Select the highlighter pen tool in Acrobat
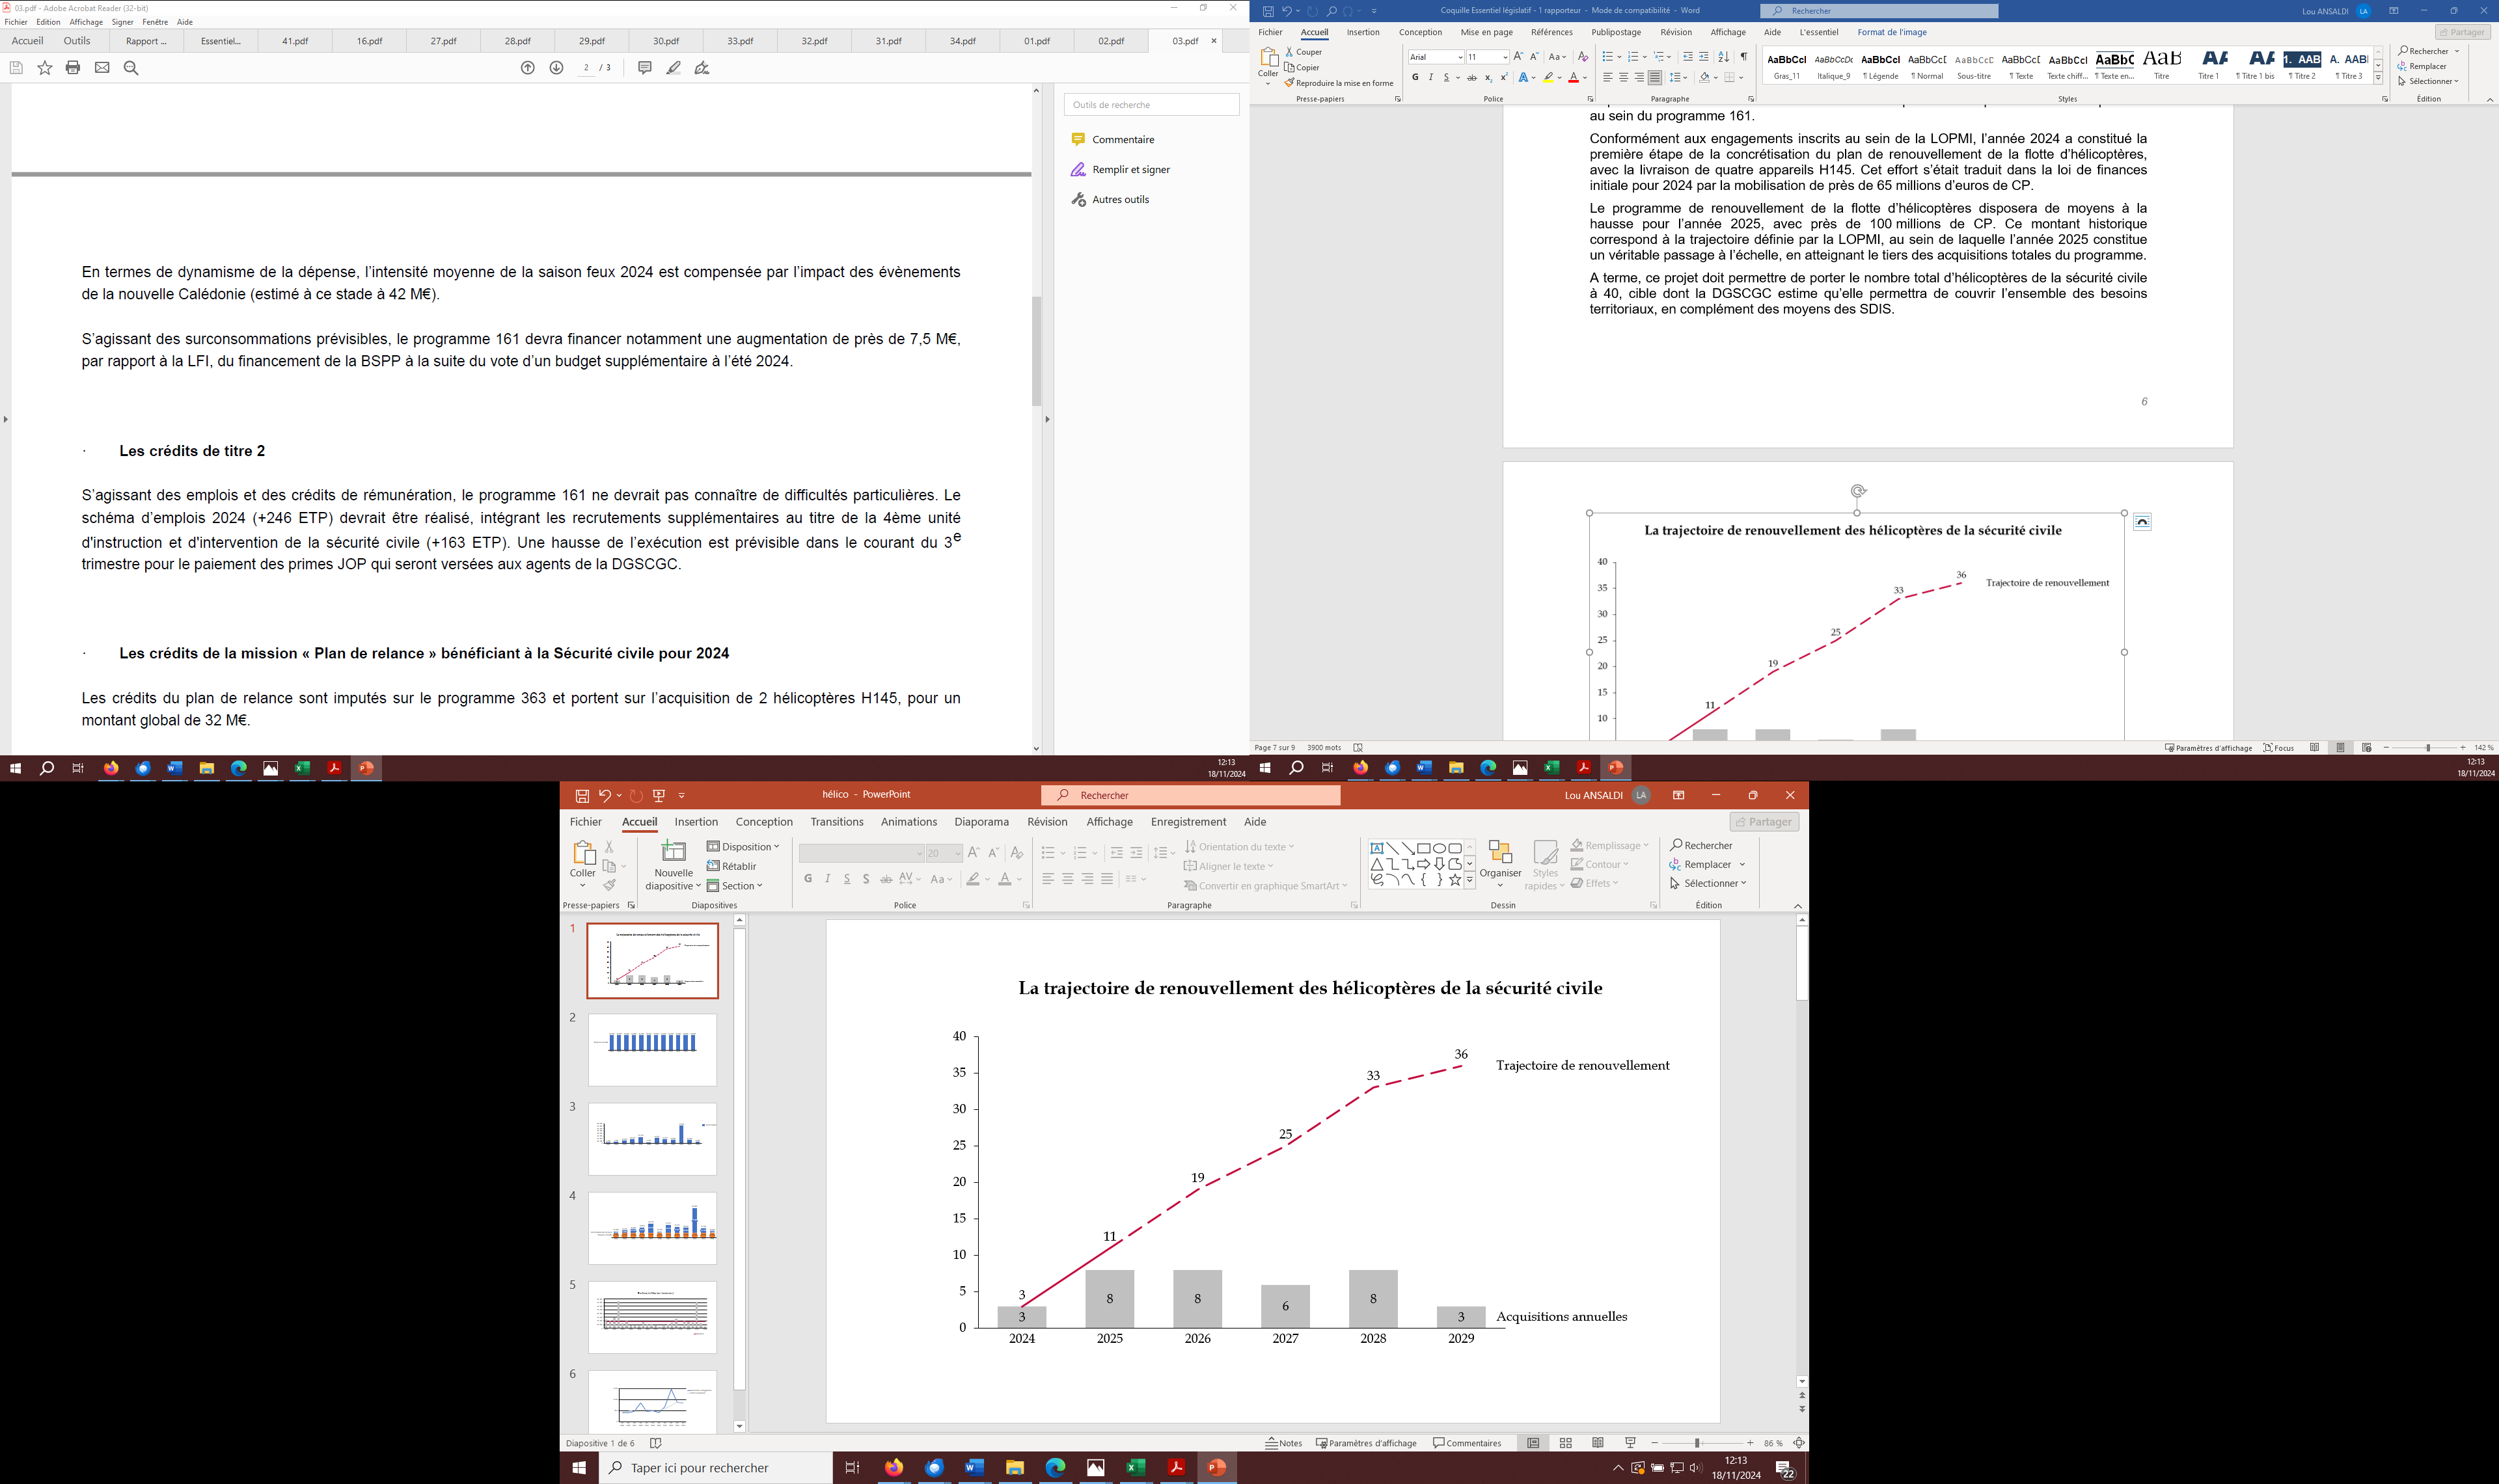Image resolution: width=2499 pixels, height=1484 pixels. pos(674,68)
